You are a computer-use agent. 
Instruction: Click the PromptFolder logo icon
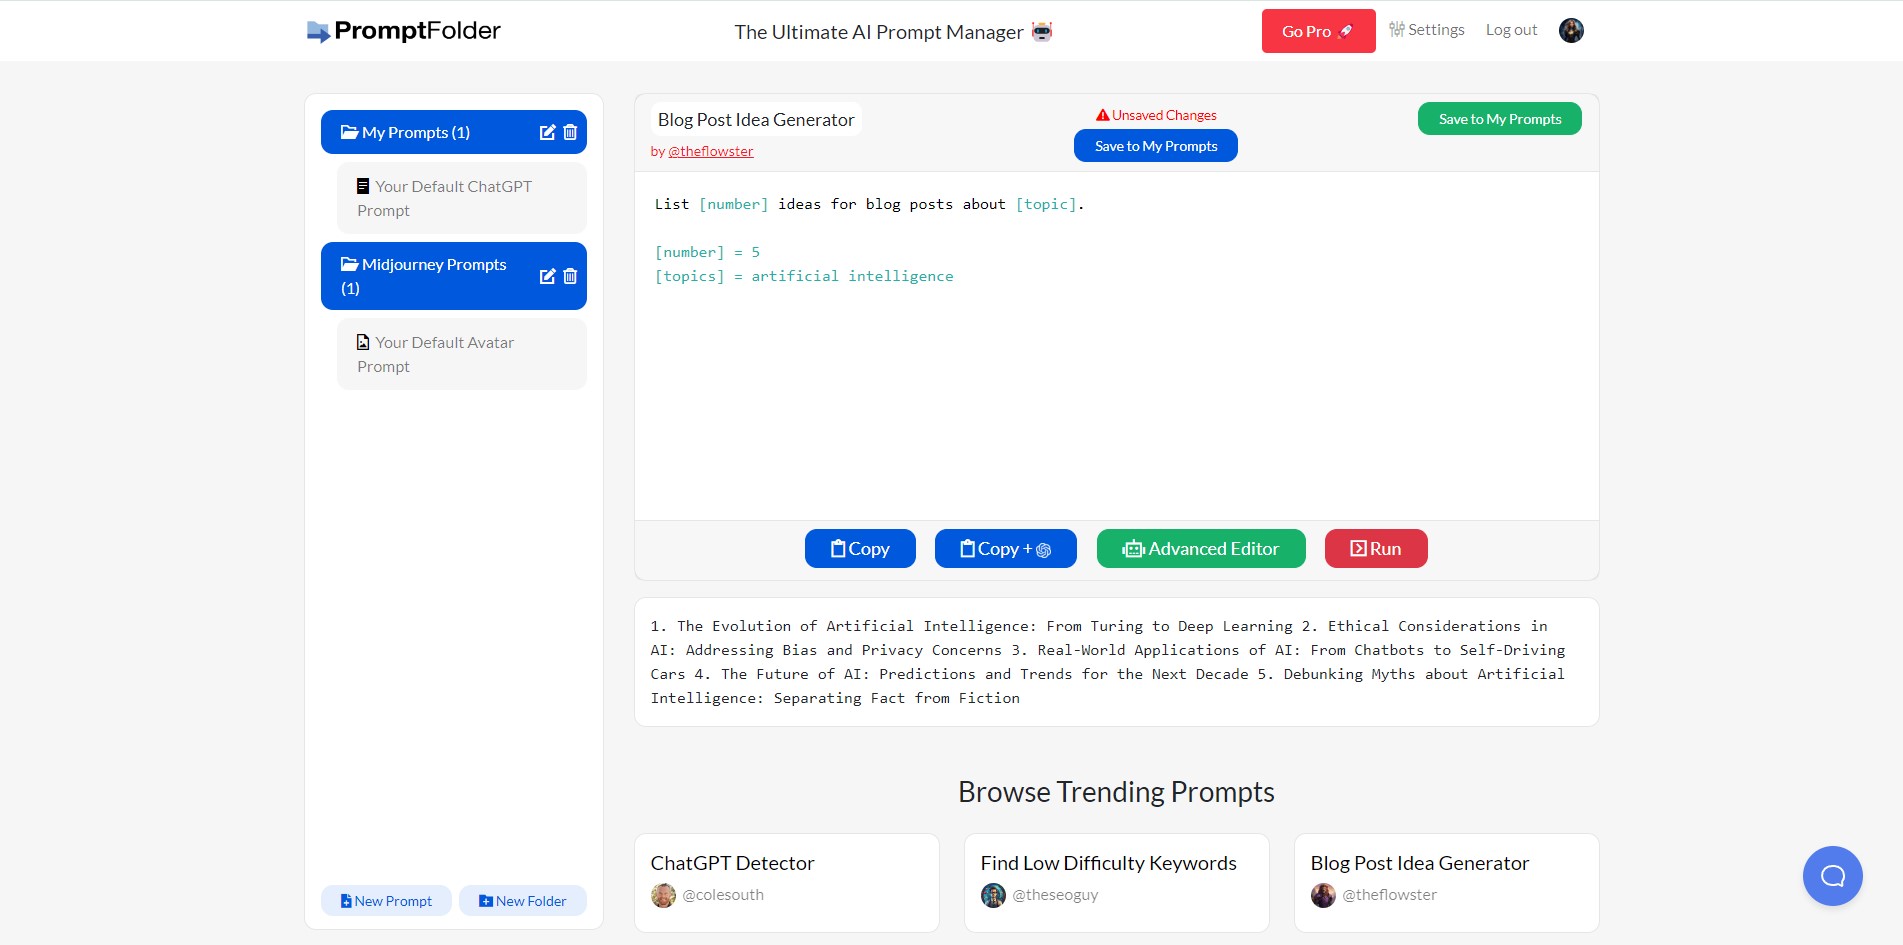(318, 32)
